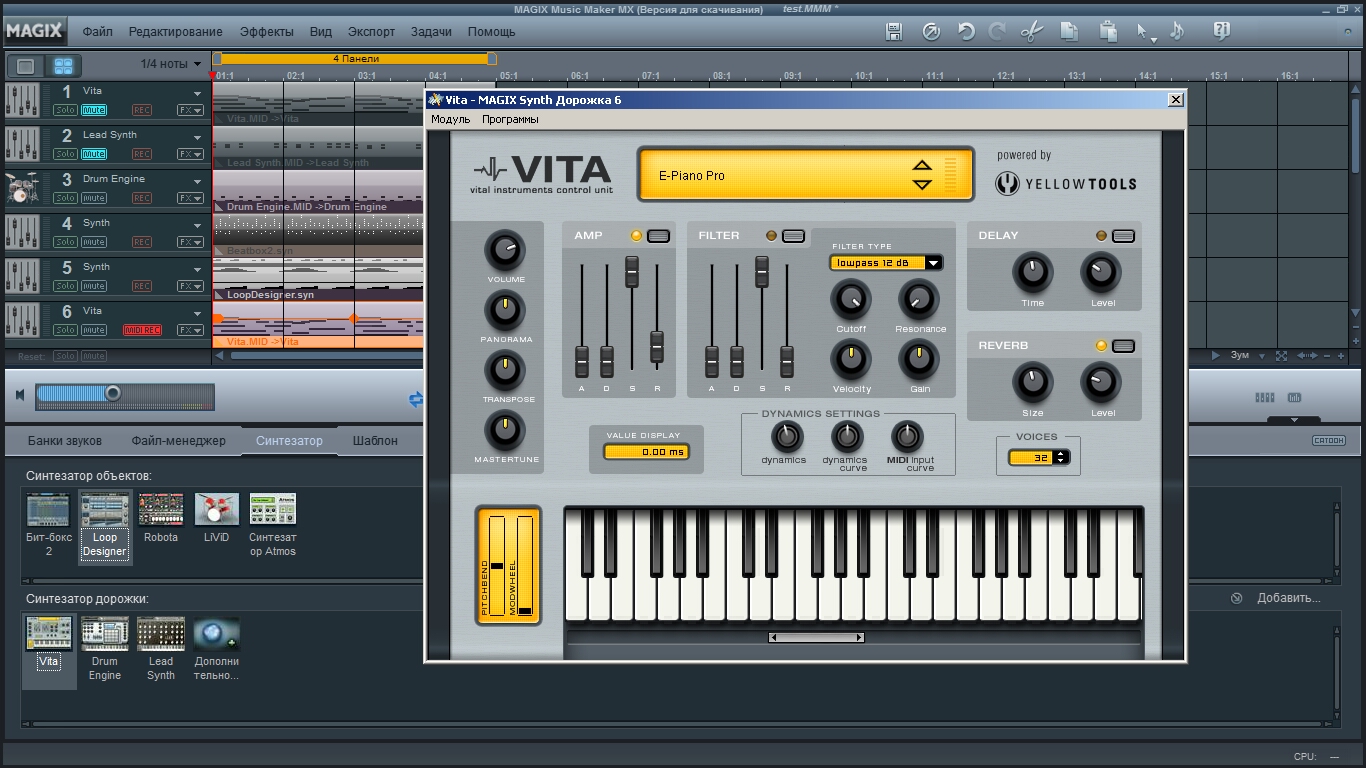Image resolution: width=1366 pixels, height=768 pixels.
Task: Click the Copy pages icon in toolbar
Action: [1069, 32]
